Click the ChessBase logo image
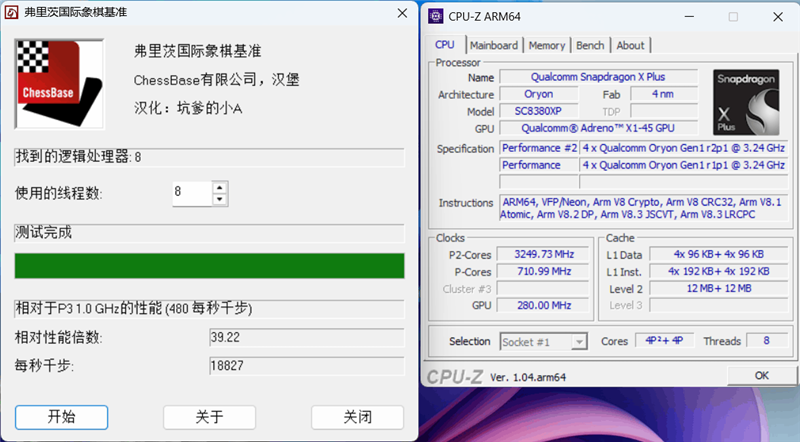 tap(59, 84)
